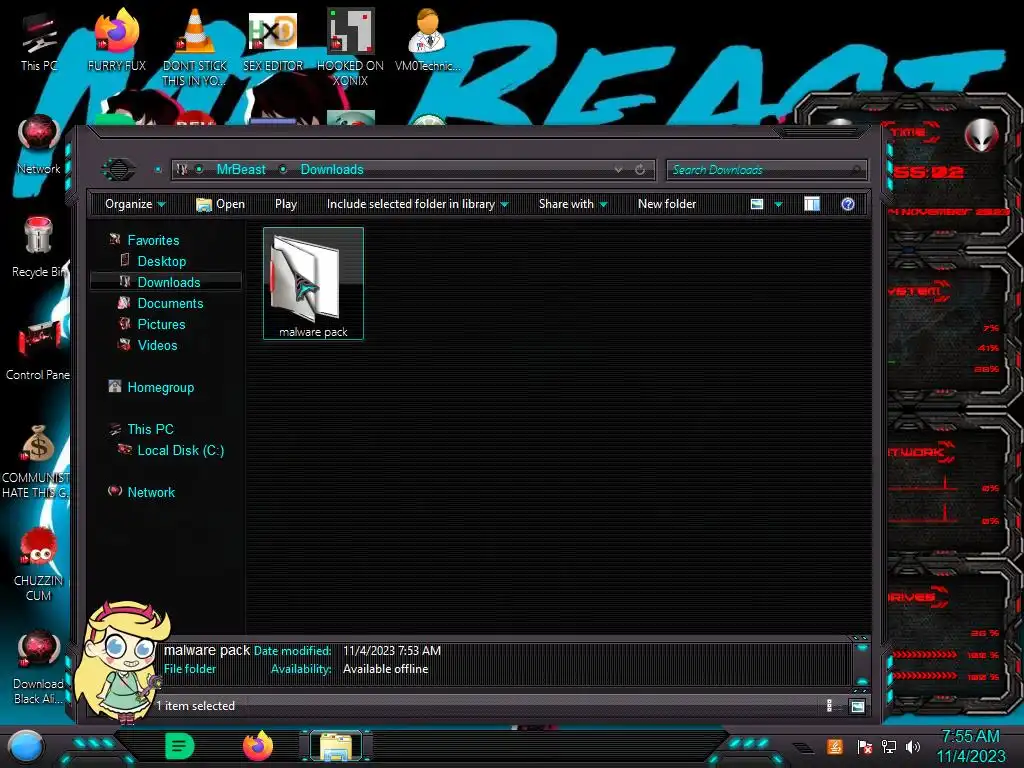
Task: Click the Available offline value in details pane
Action: pos(385,669)
